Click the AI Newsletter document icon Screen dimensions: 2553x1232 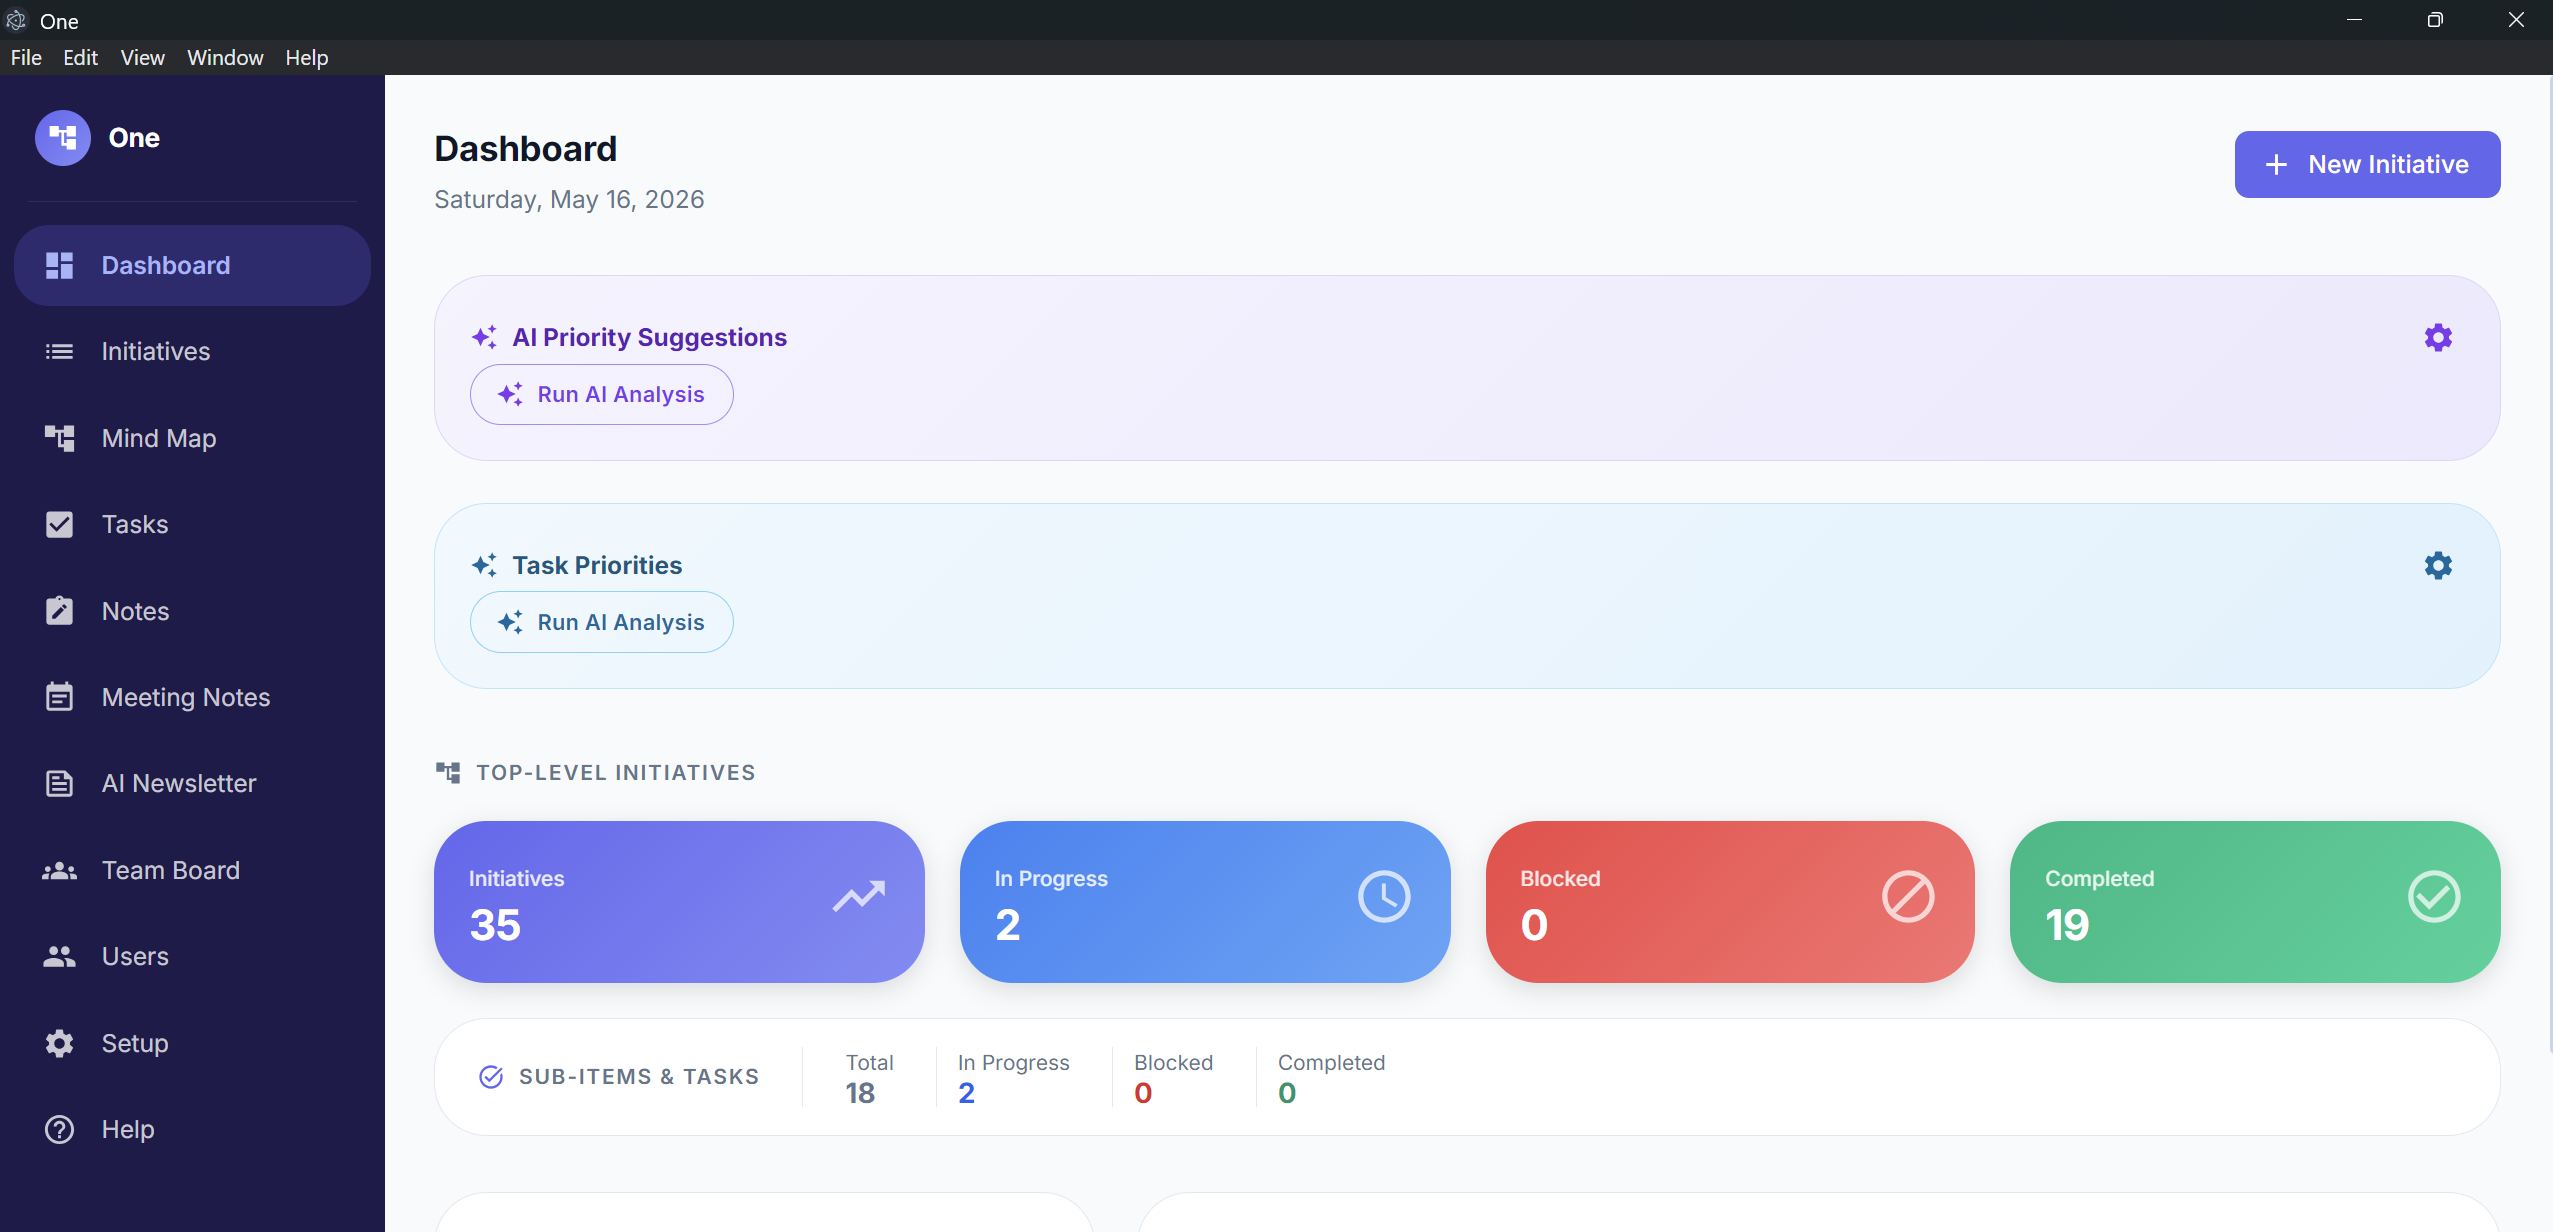click(59, 783)
